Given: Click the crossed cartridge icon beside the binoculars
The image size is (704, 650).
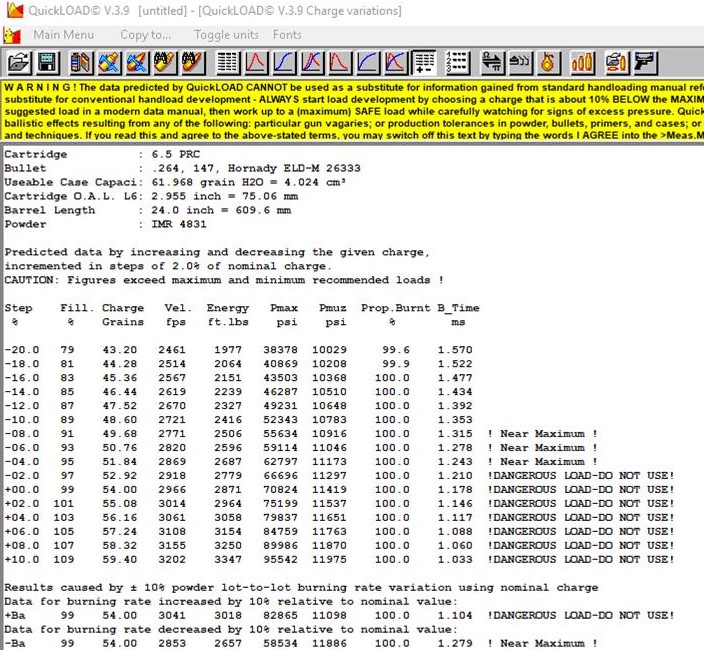Looking at the screenshot, I should tap(137, 62).
